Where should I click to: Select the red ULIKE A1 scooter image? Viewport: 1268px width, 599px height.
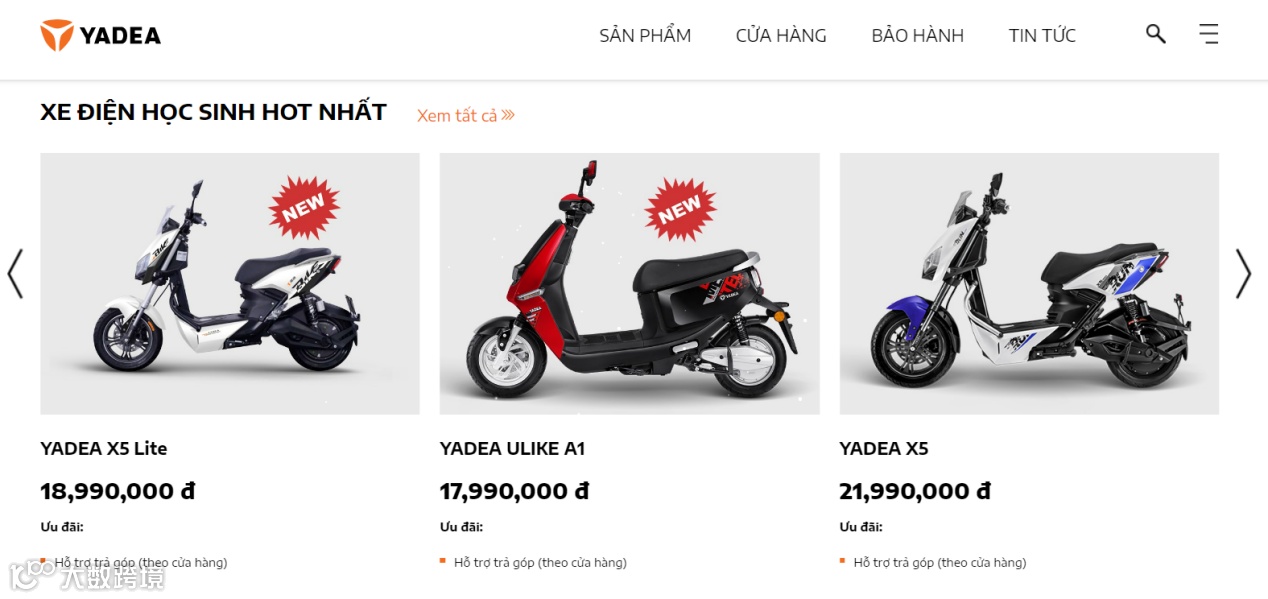[629, 284]
